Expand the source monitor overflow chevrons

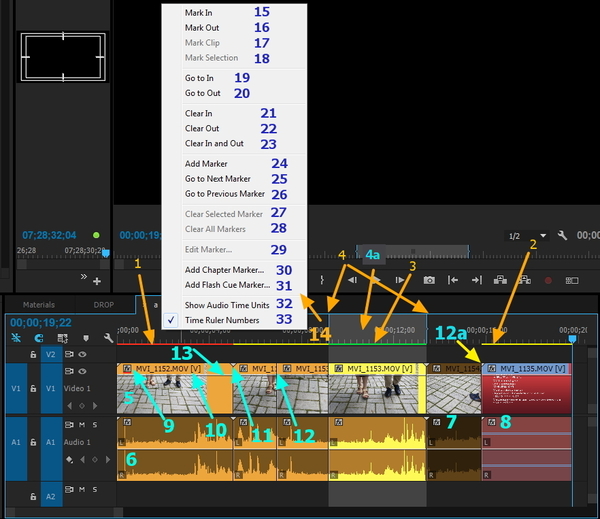(83, 277)
